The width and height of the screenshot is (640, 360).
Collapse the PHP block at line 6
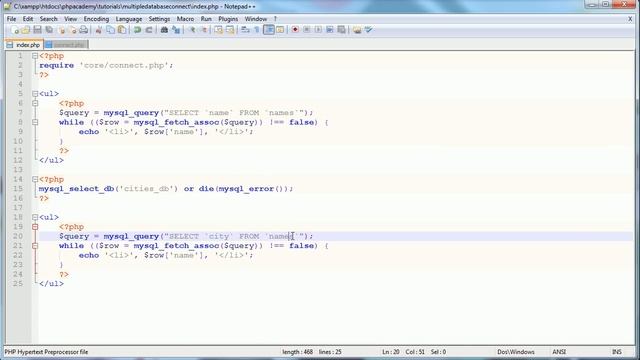(x=35, y=103)
